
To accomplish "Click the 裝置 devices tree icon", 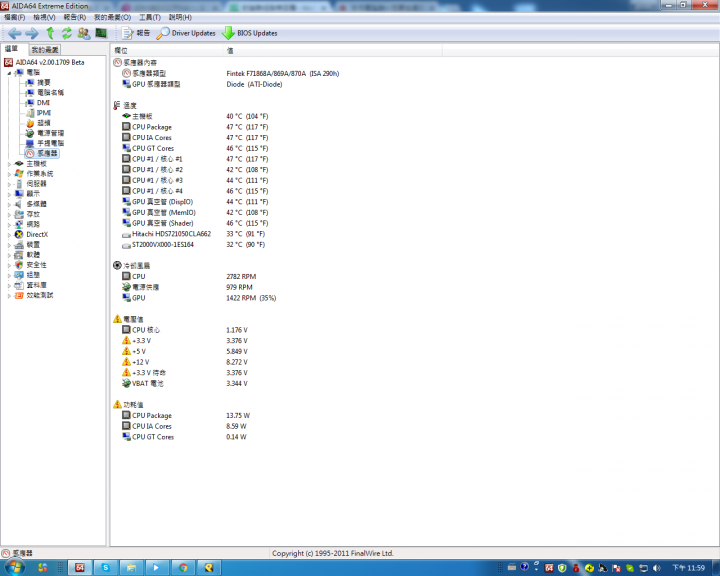I will pyautogui.click(x=19, y=245).
